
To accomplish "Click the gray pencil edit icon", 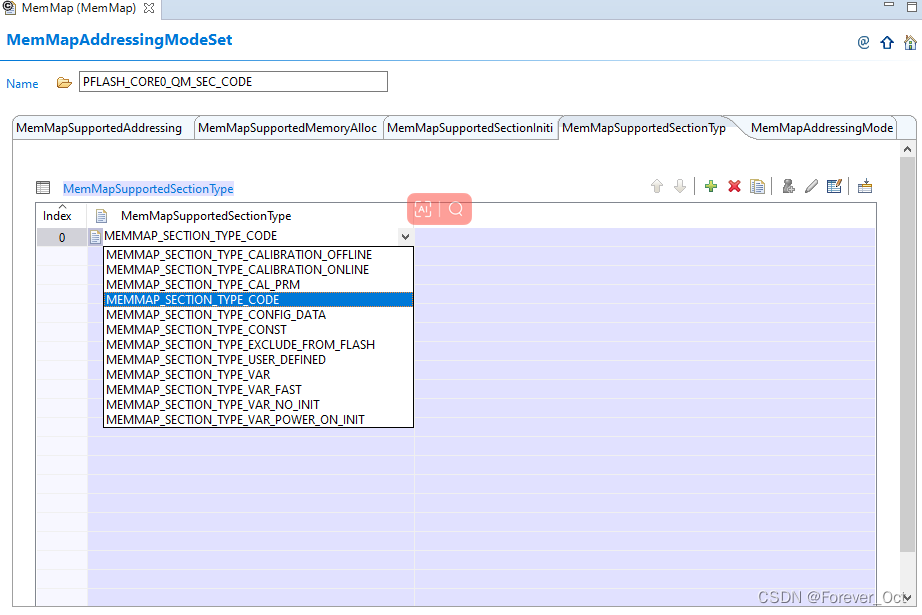I will [x=811, y=186].
